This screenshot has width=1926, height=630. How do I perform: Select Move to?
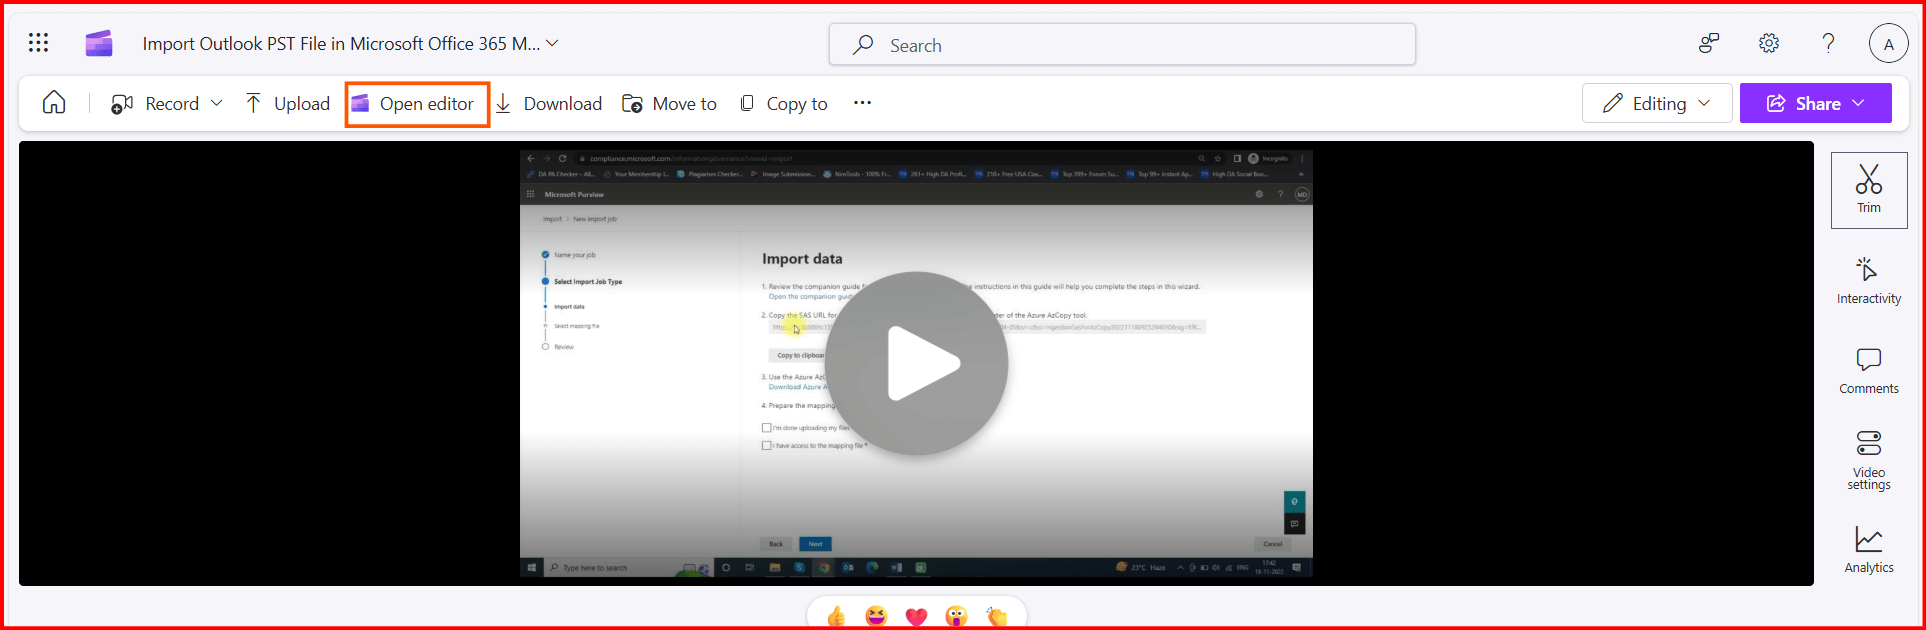point(684,104)
